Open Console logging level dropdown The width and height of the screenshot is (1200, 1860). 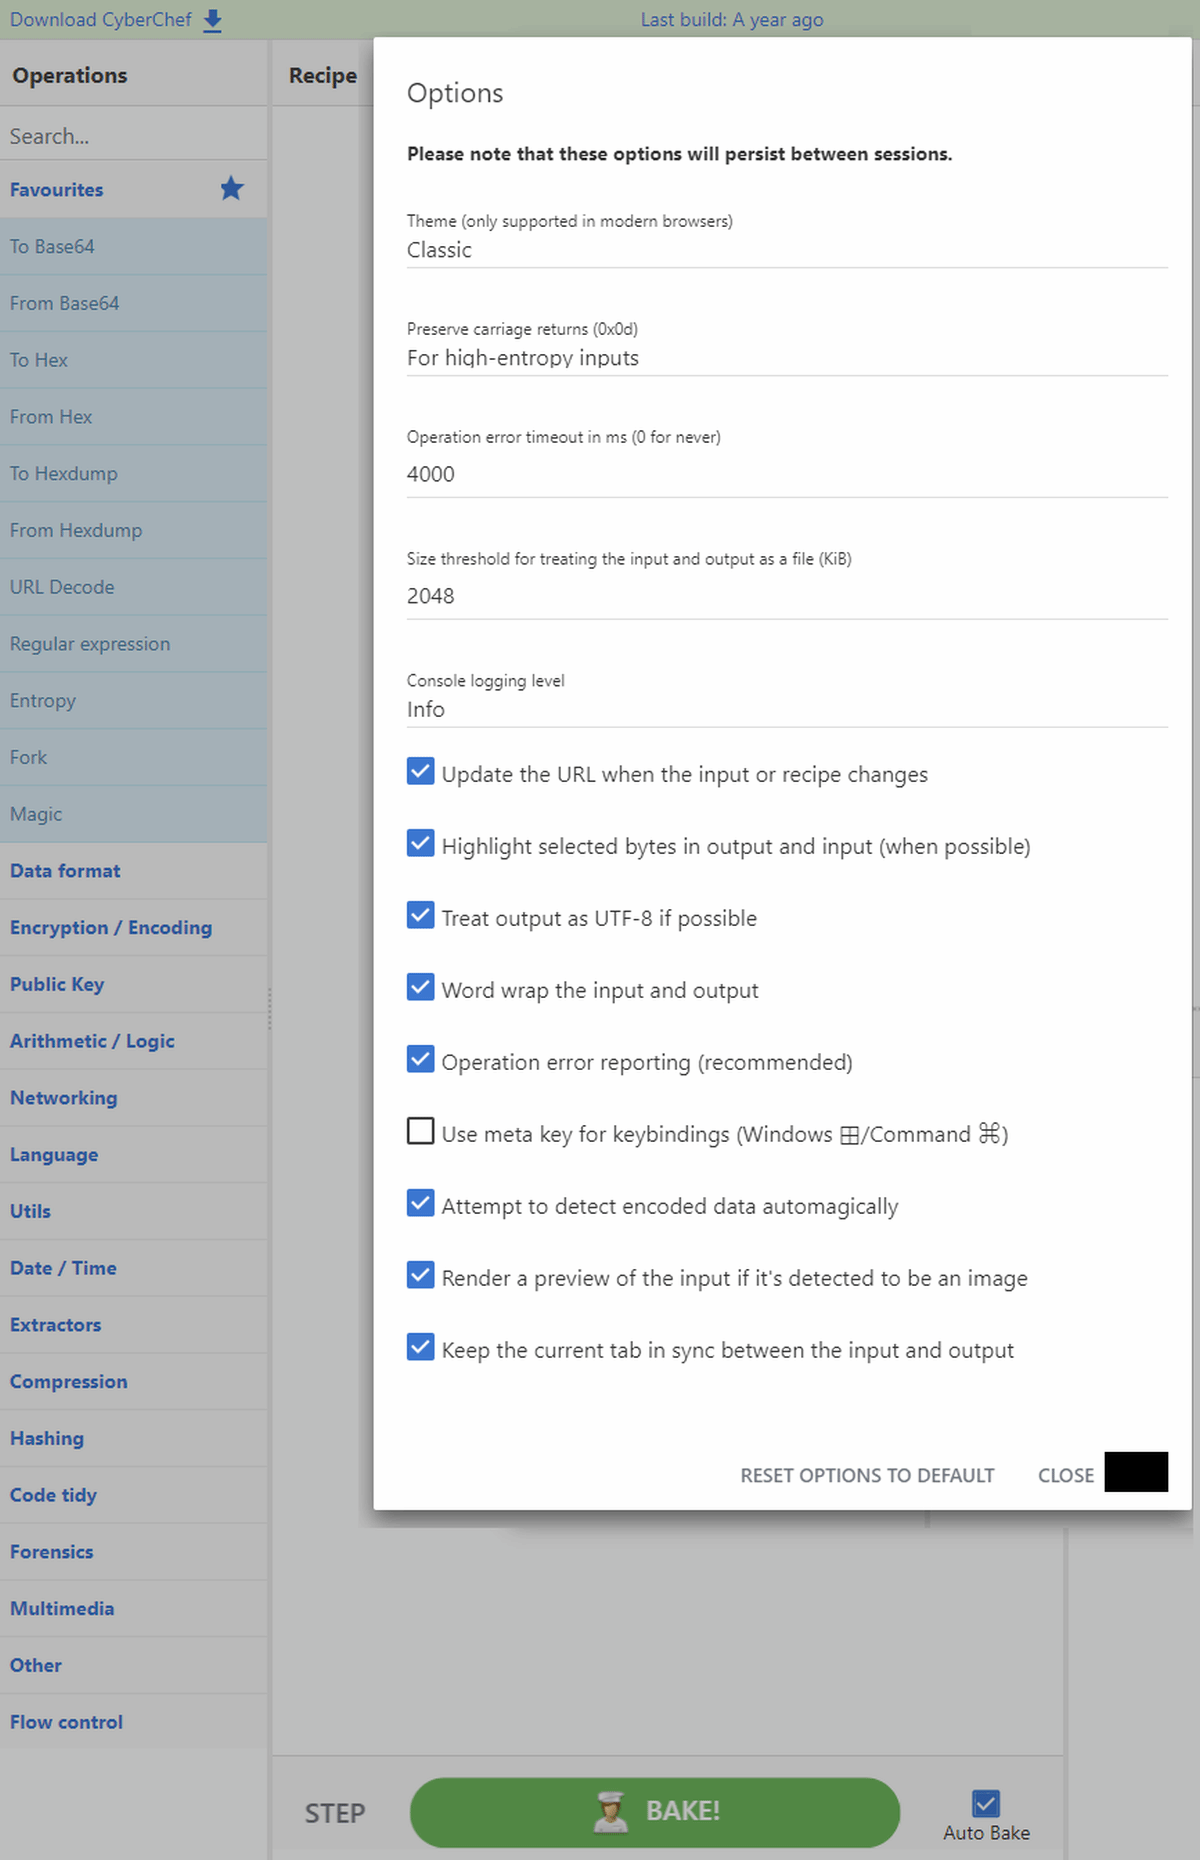[x=786, y=709]
